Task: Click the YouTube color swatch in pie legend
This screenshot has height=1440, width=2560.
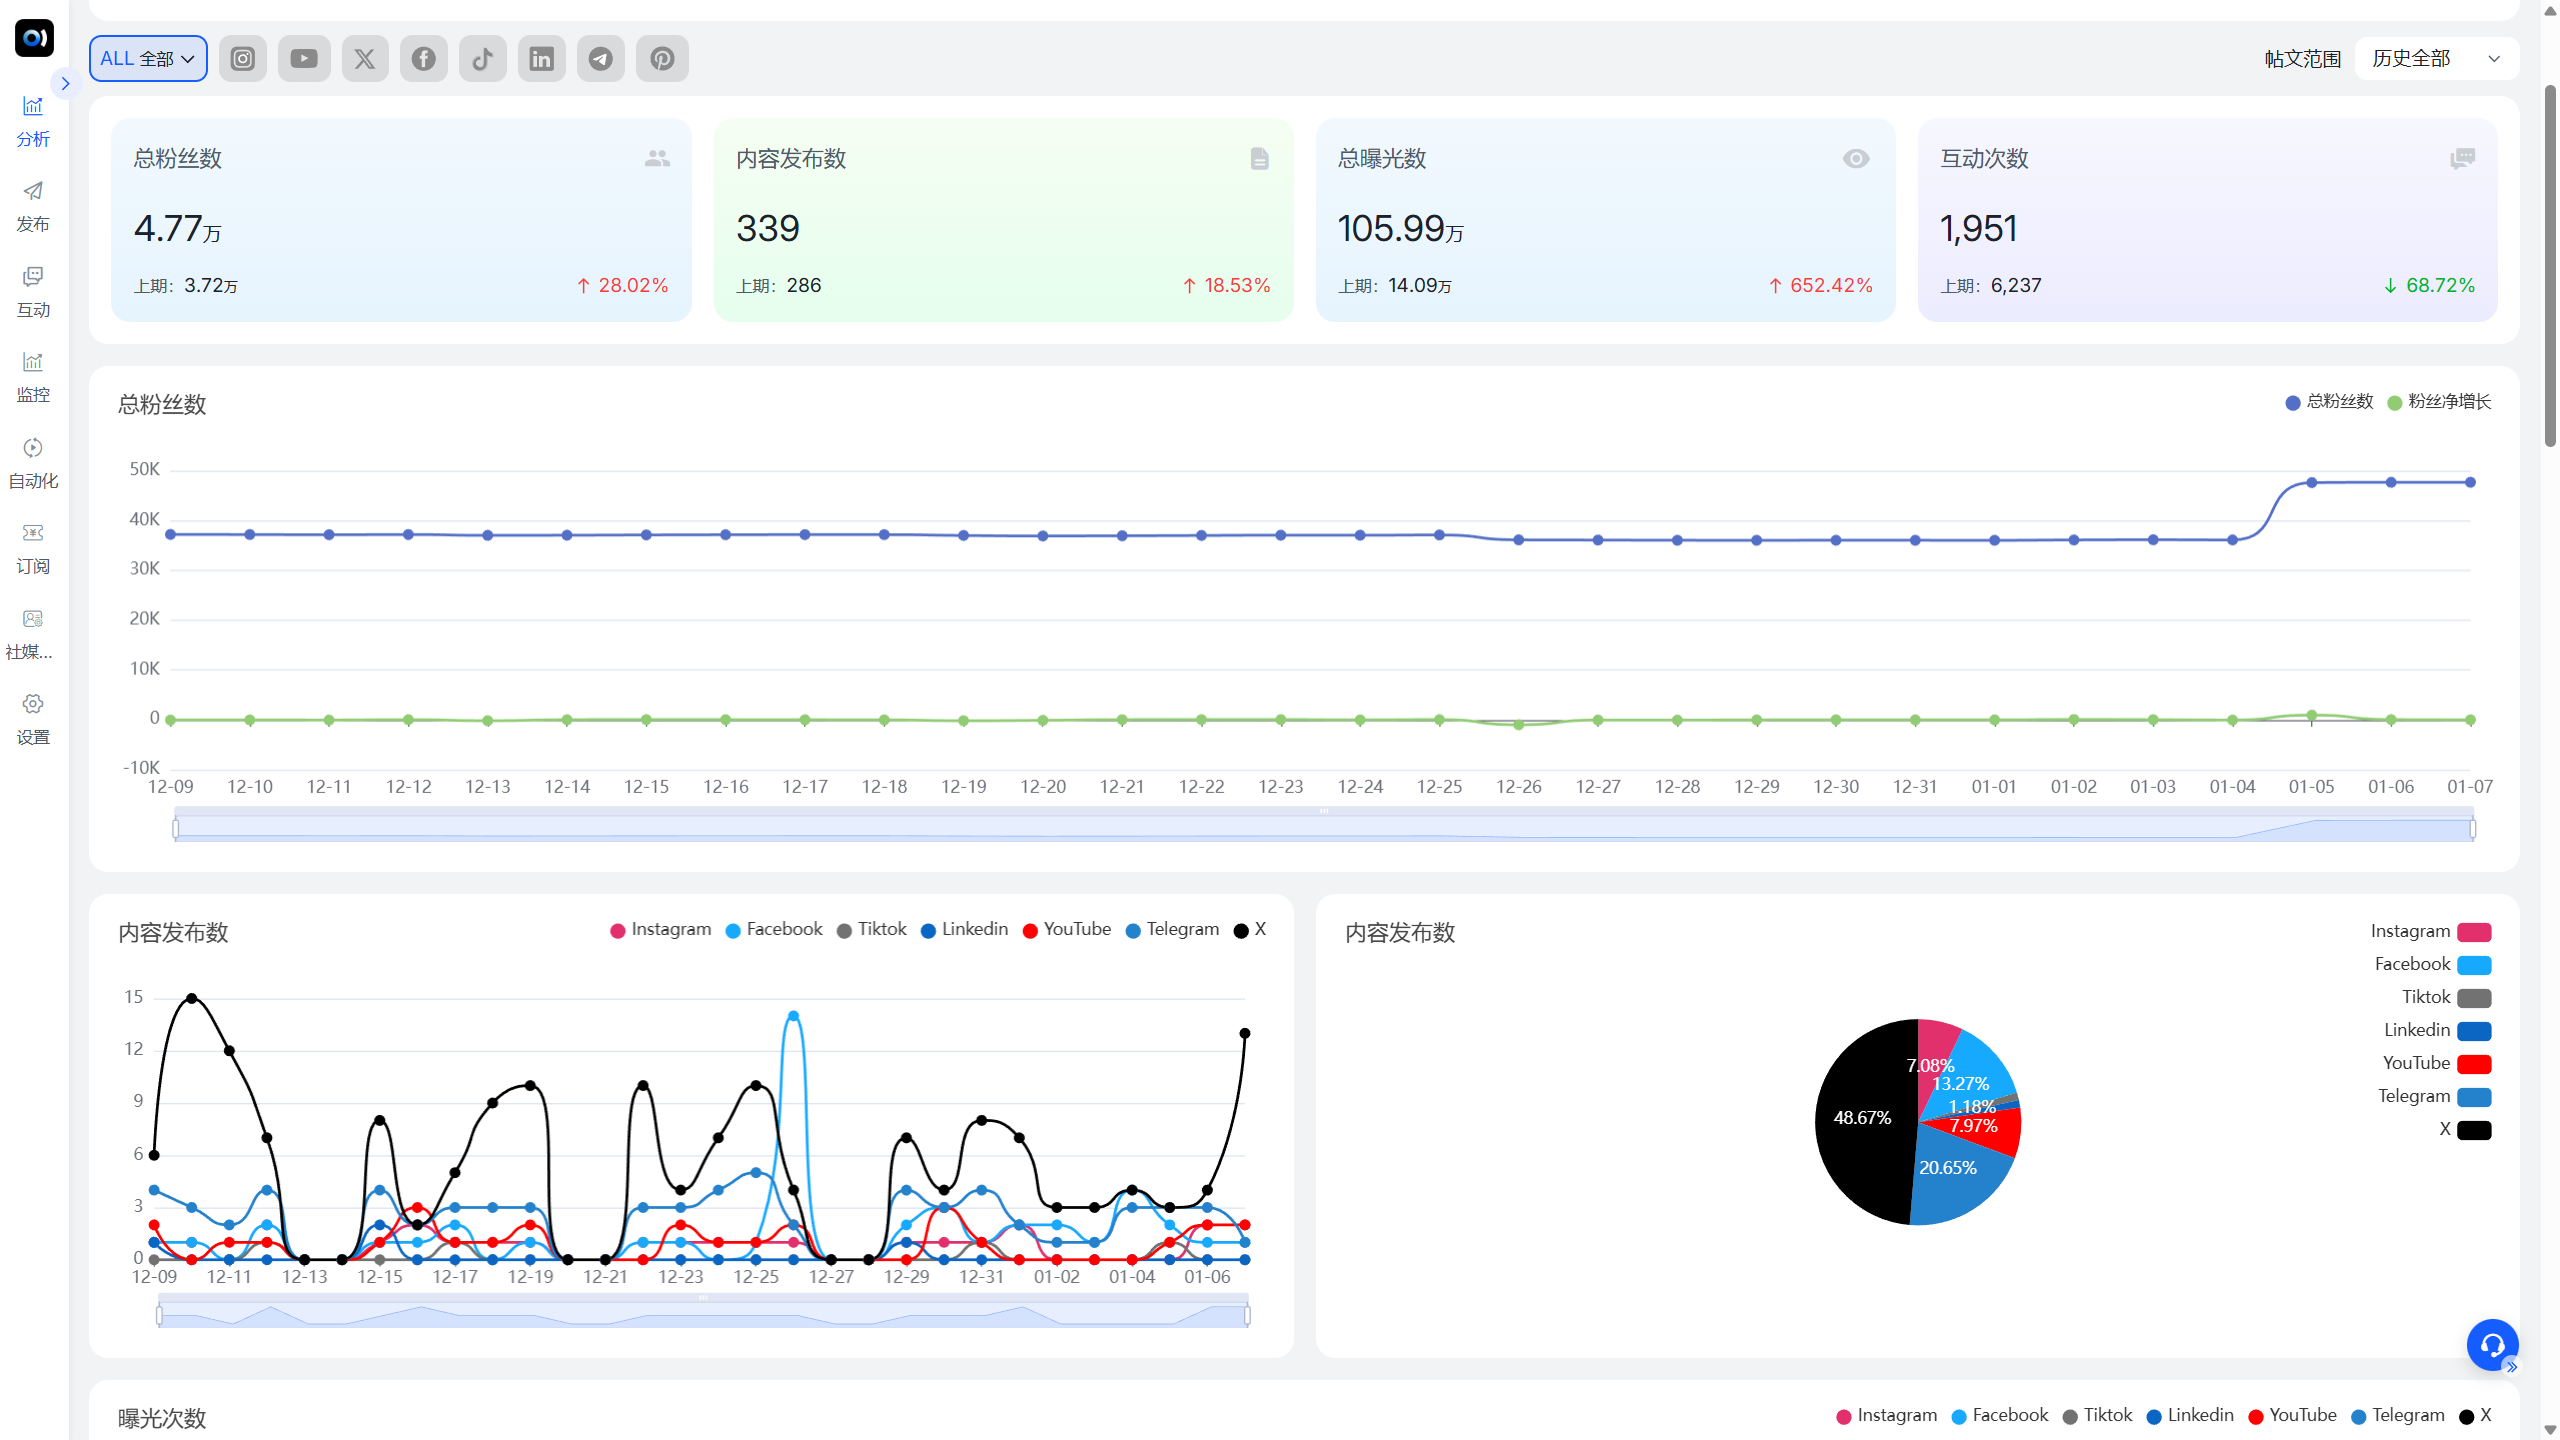Action: pyautogui.click(x=2474, y=1064)
